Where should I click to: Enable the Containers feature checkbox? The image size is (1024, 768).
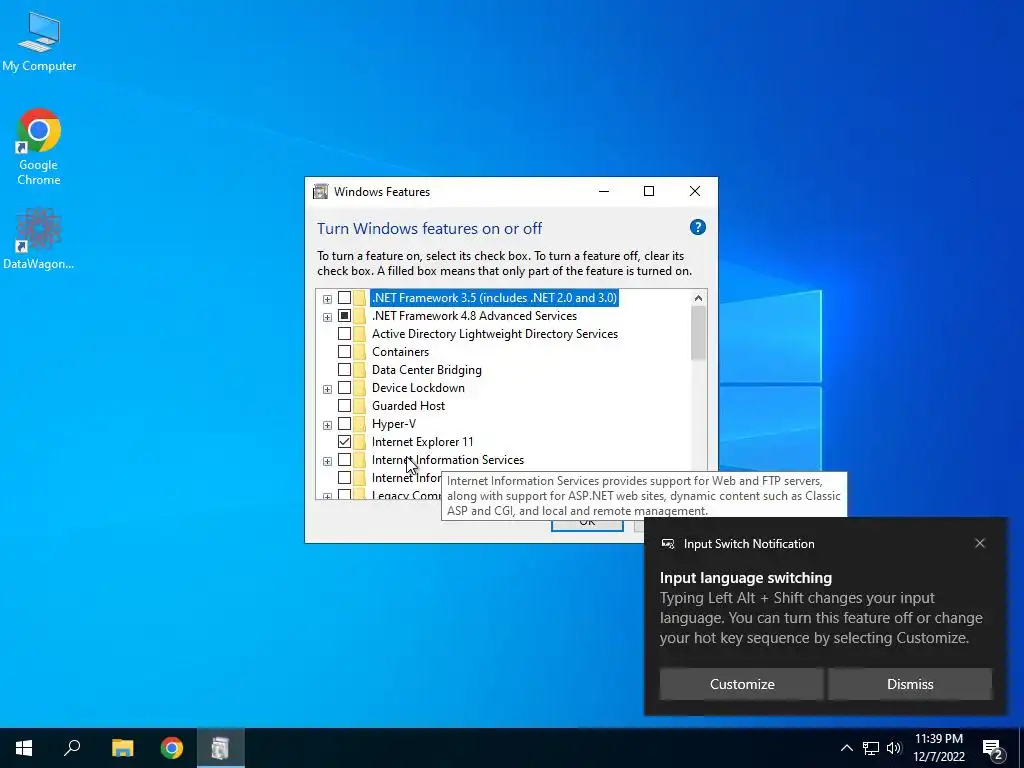click(344, 352)
